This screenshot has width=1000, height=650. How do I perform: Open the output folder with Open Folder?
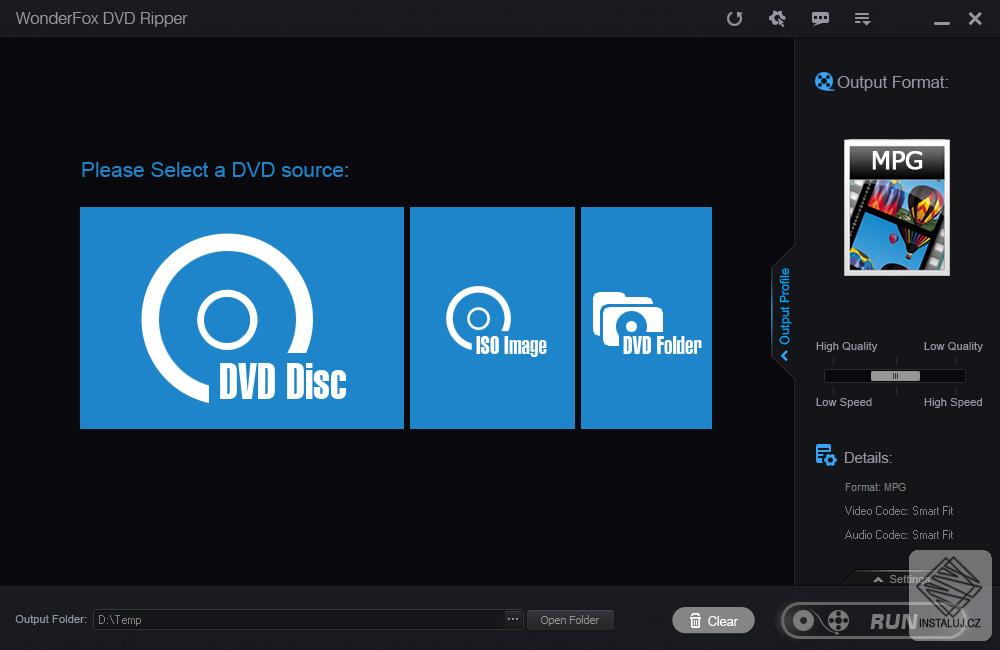point(570,619)
